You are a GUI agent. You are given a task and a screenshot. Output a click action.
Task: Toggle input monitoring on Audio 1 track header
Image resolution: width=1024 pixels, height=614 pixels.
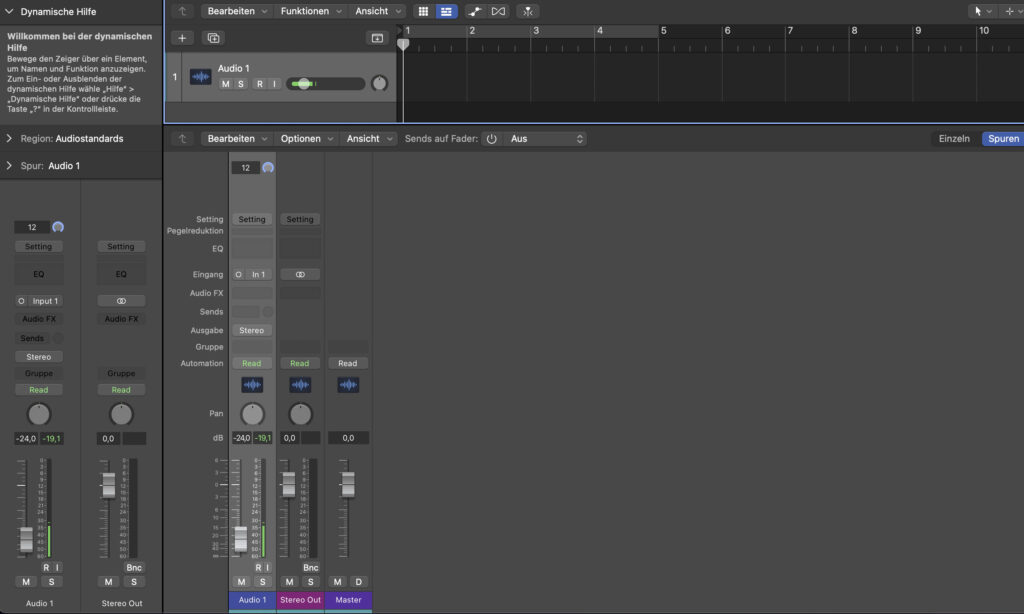(274, 84)
